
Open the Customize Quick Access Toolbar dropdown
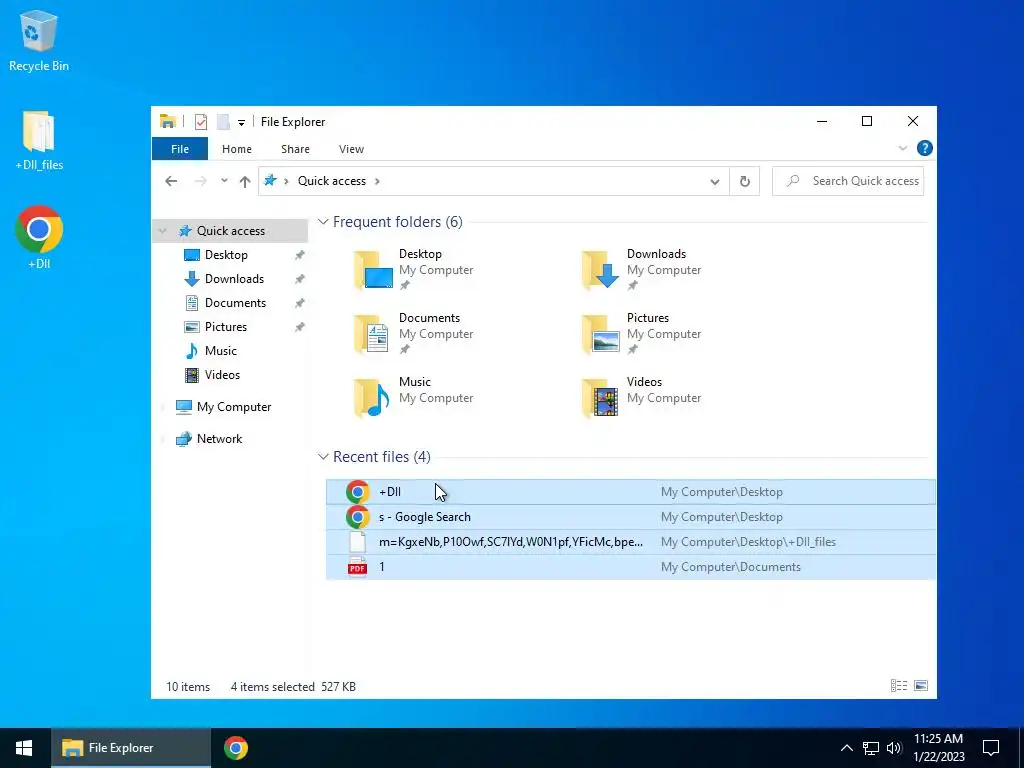coord(241,122)
